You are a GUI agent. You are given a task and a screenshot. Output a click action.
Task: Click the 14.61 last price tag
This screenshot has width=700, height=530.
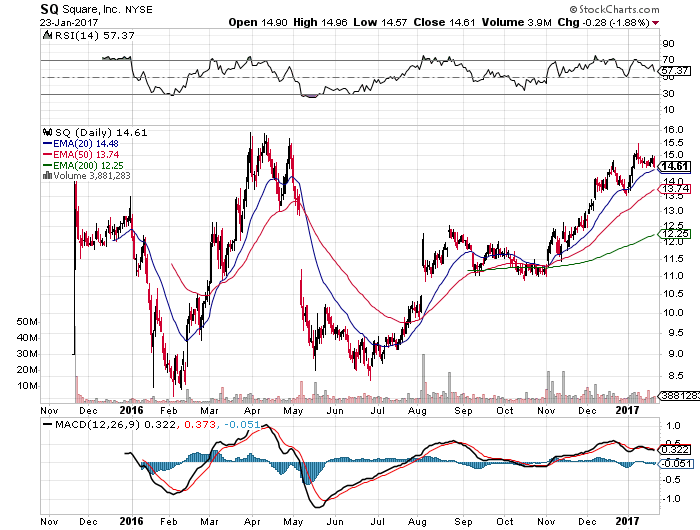tap(675, 167)
